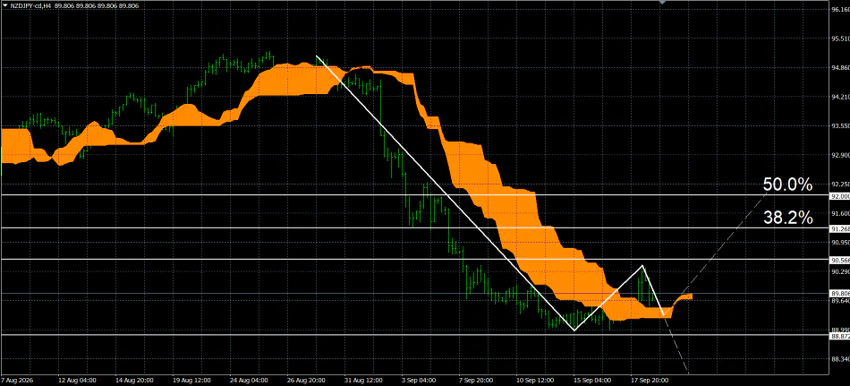Click the OHLC values 89.806 in the chart header

click(96, 5)
